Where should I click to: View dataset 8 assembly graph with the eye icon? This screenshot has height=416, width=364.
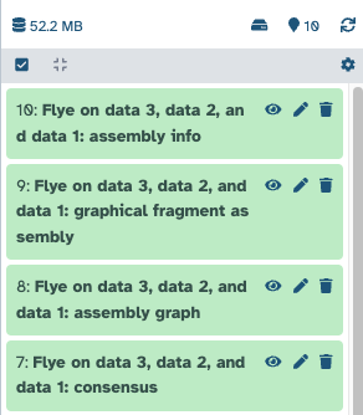point(273,286)
